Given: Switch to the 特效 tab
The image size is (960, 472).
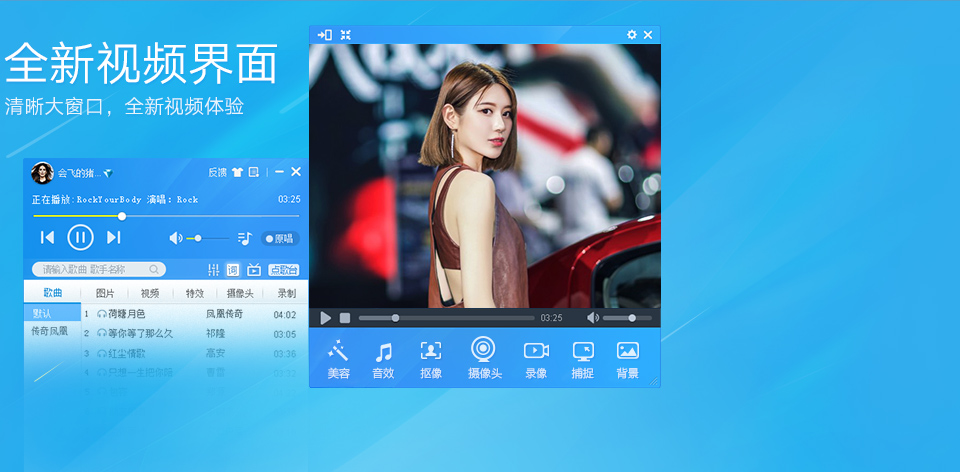Looking at the screenshot, I should click(x=195, y=293).
